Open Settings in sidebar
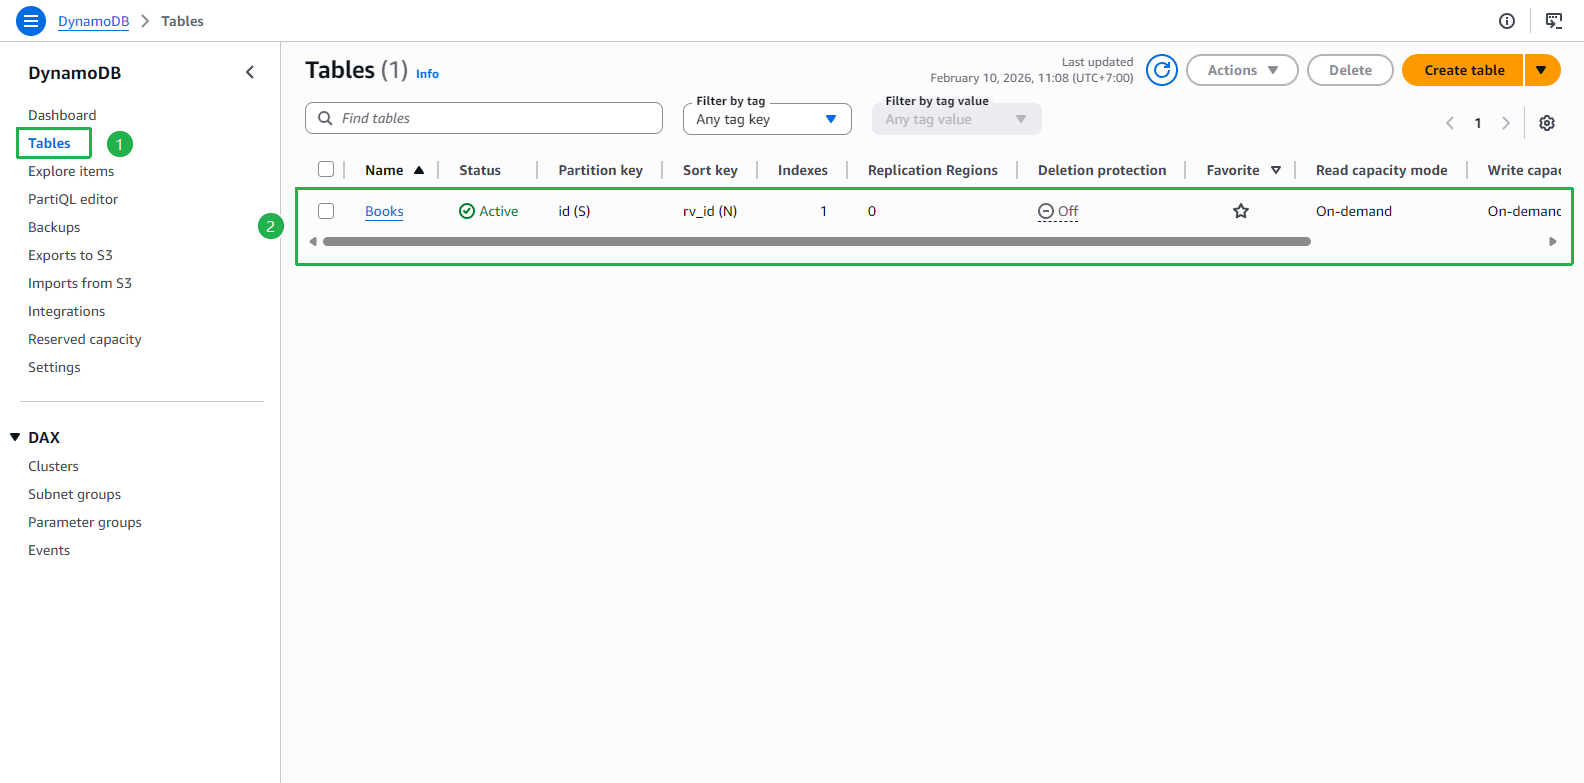 click(54, 367)
